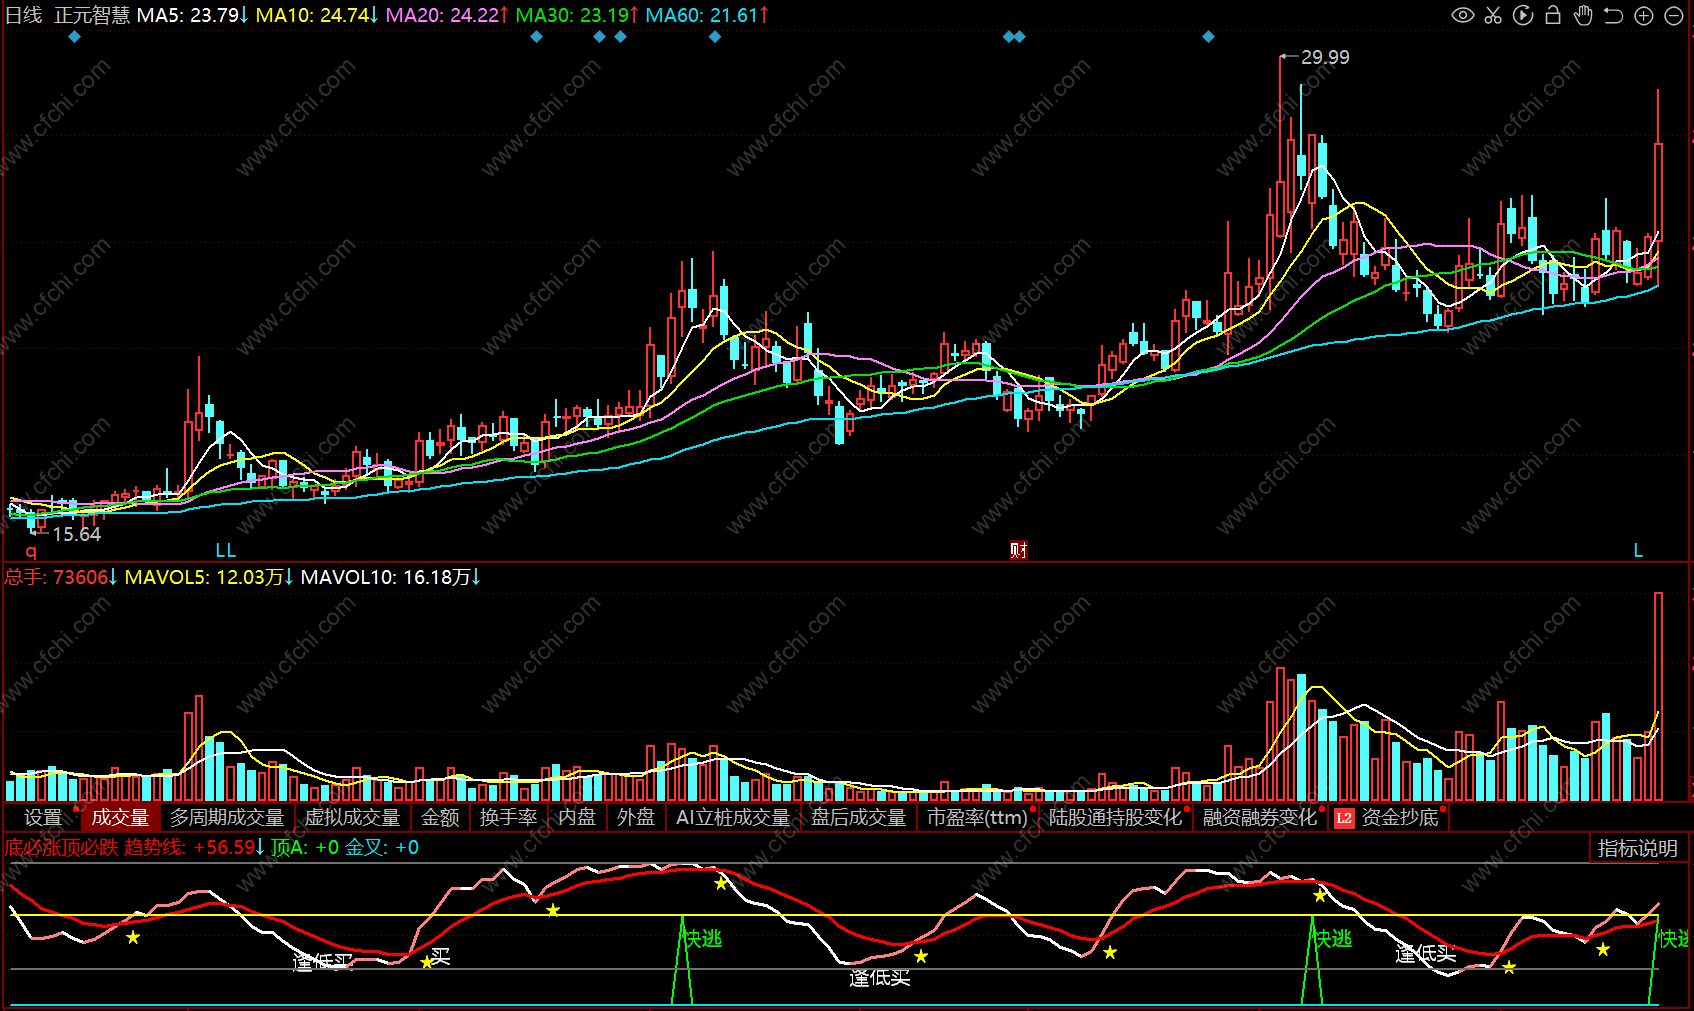Screen dimensions: 1694x1011
Task: Select the 成交量 indicator tab
Action: (x=120, y=817)
